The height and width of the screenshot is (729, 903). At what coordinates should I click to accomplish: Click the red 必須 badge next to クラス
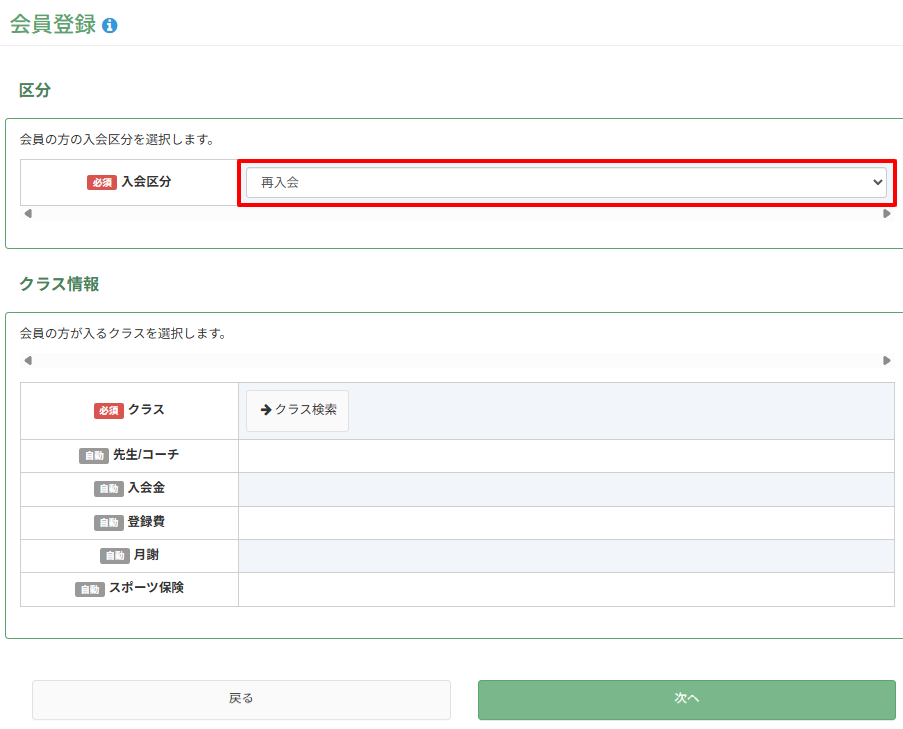[109, 411]
